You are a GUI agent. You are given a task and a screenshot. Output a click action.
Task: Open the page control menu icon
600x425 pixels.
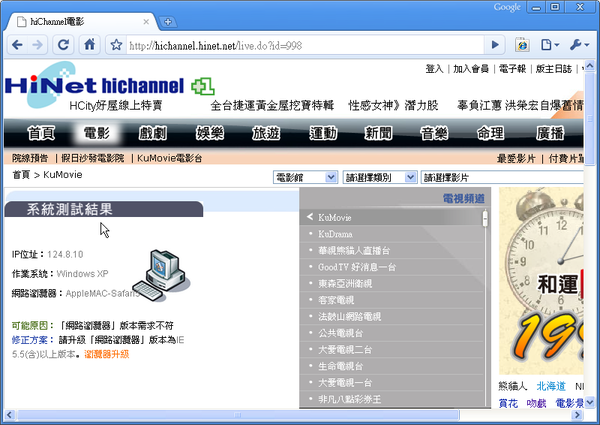550,45
